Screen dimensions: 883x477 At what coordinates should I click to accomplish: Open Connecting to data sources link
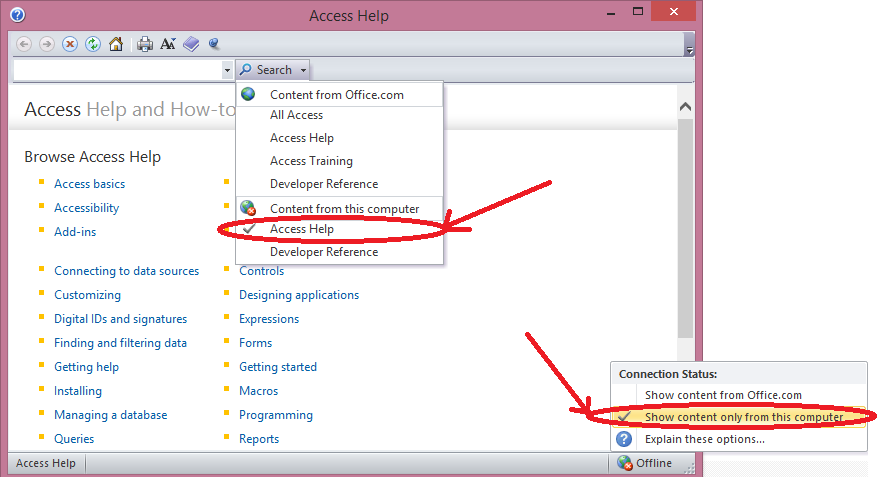(x=126, y=271)
